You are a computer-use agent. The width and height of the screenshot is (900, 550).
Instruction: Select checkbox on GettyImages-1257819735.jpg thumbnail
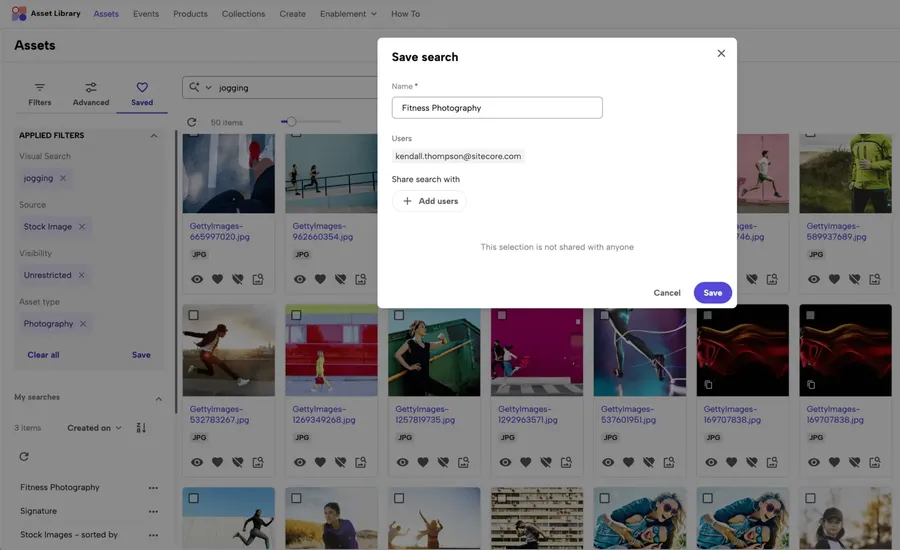[399, 315]
